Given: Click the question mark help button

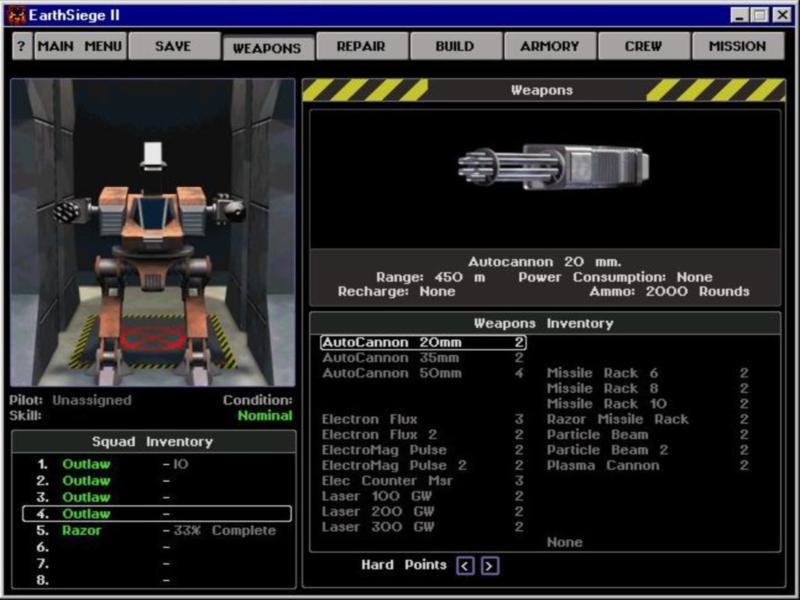Looking at the screenshot, I should (x=21, y=46).
